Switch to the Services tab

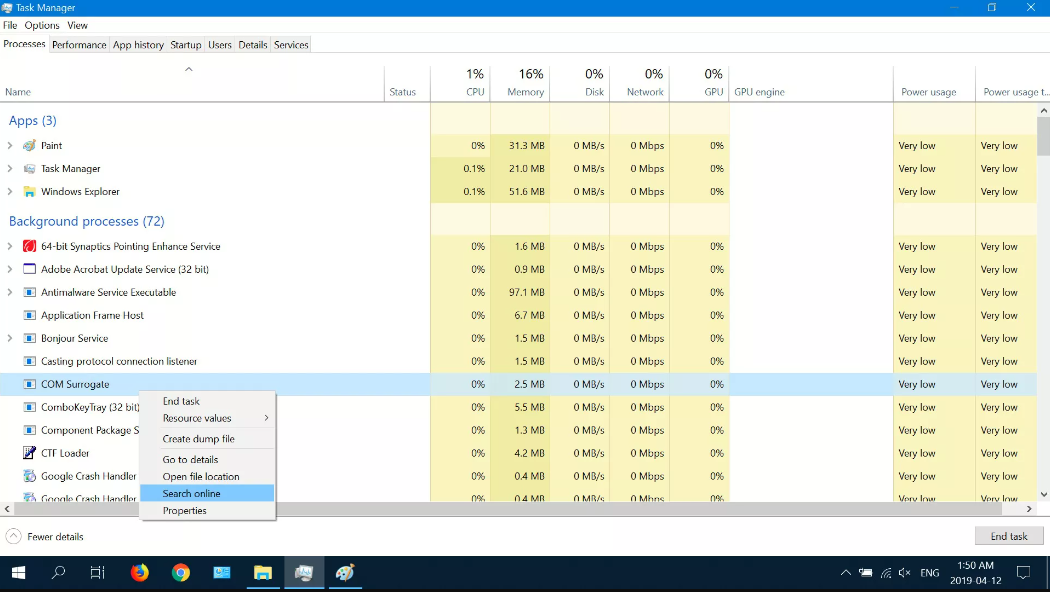[291, 45]
